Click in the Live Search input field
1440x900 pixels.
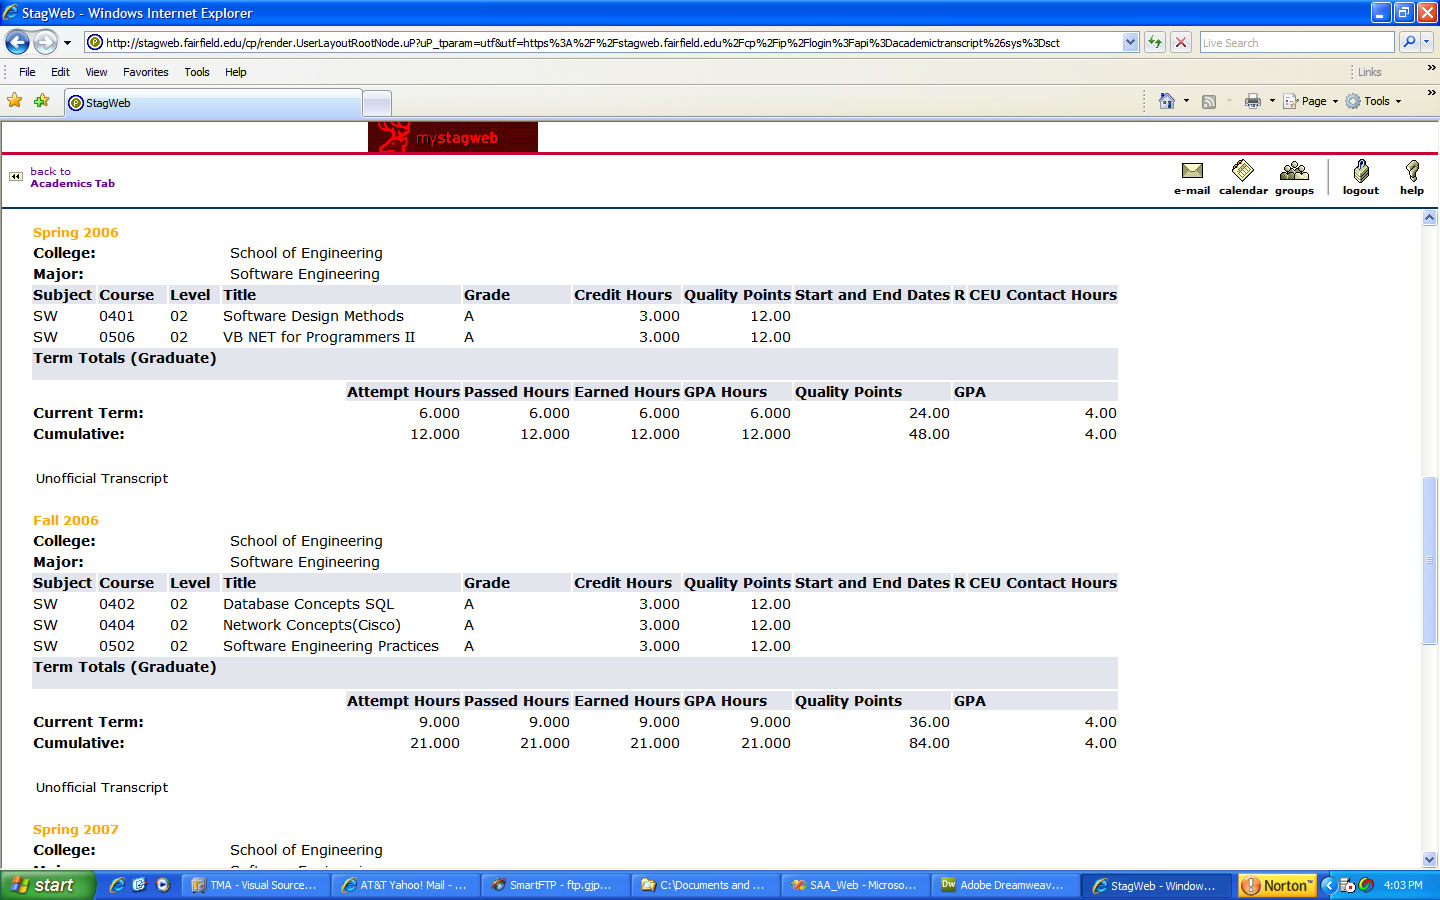(x=1295, y=43)
